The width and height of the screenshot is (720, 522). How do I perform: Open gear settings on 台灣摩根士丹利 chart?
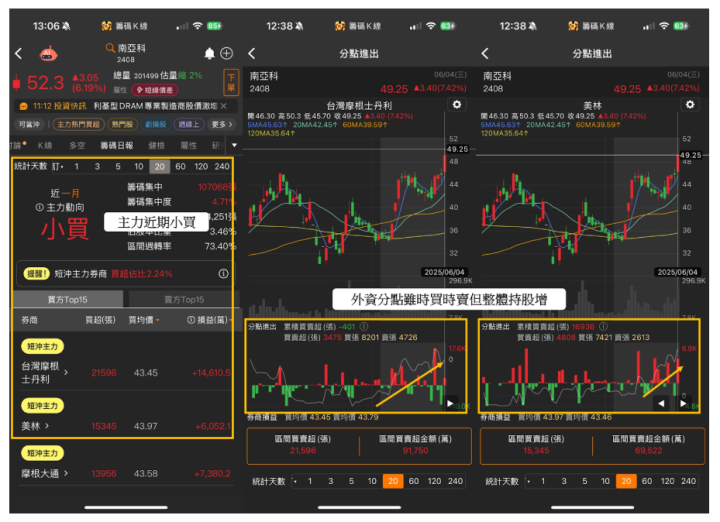(457, 105)
